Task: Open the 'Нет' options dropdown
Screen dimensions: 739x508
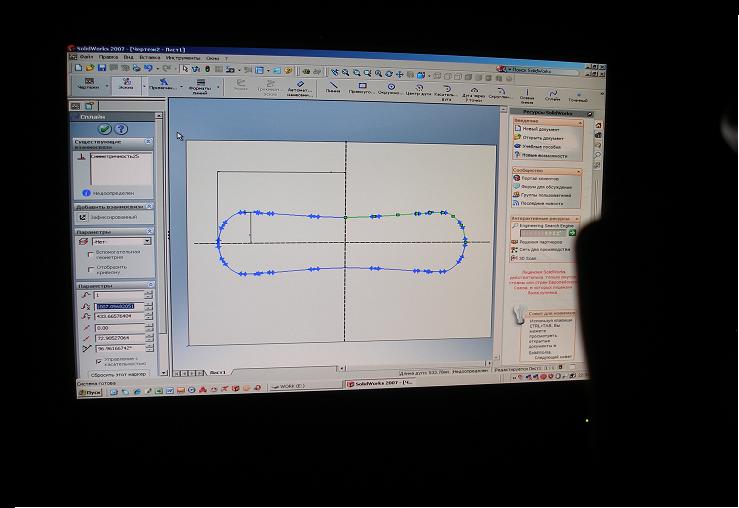Action: [x=147, y=241]
